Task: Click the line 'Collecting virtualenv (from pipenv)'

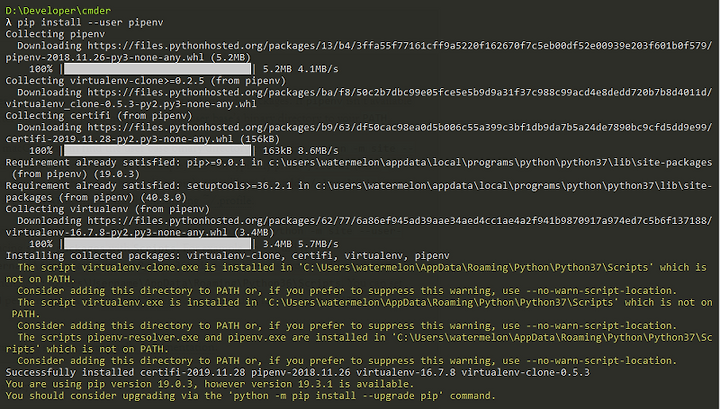Action: pos(107,209)
